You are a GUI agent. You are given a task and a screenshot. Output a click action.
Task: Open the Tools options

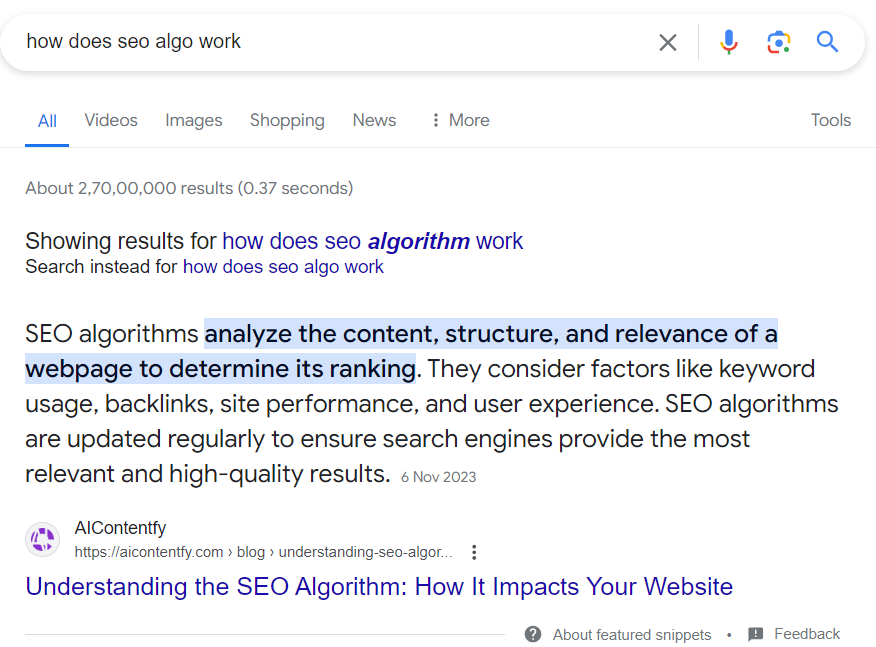(x=830, y=120)
